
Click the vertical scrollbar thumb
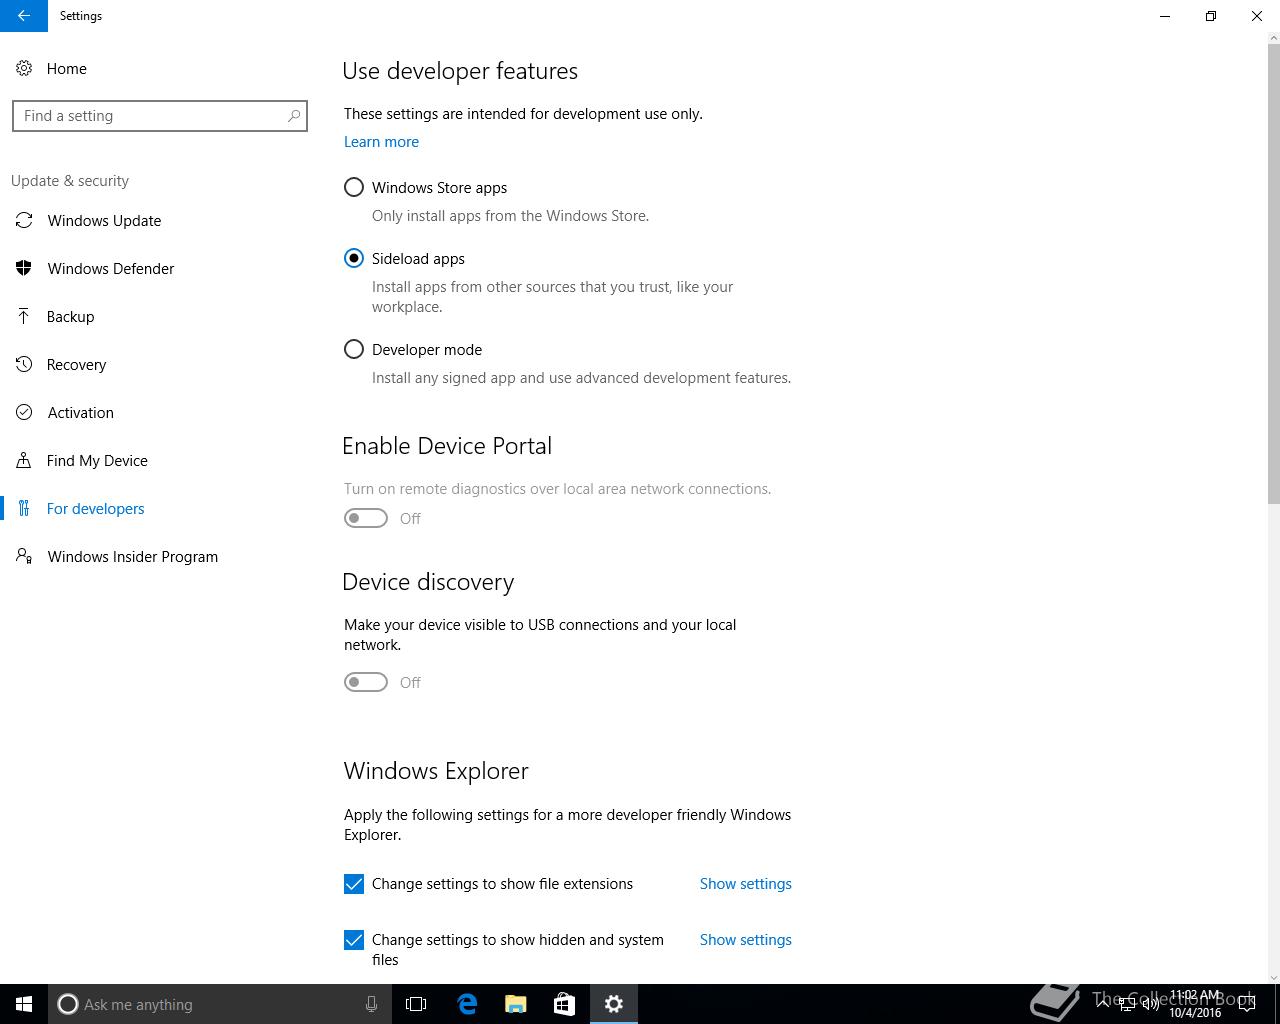tap(1273, 273)
